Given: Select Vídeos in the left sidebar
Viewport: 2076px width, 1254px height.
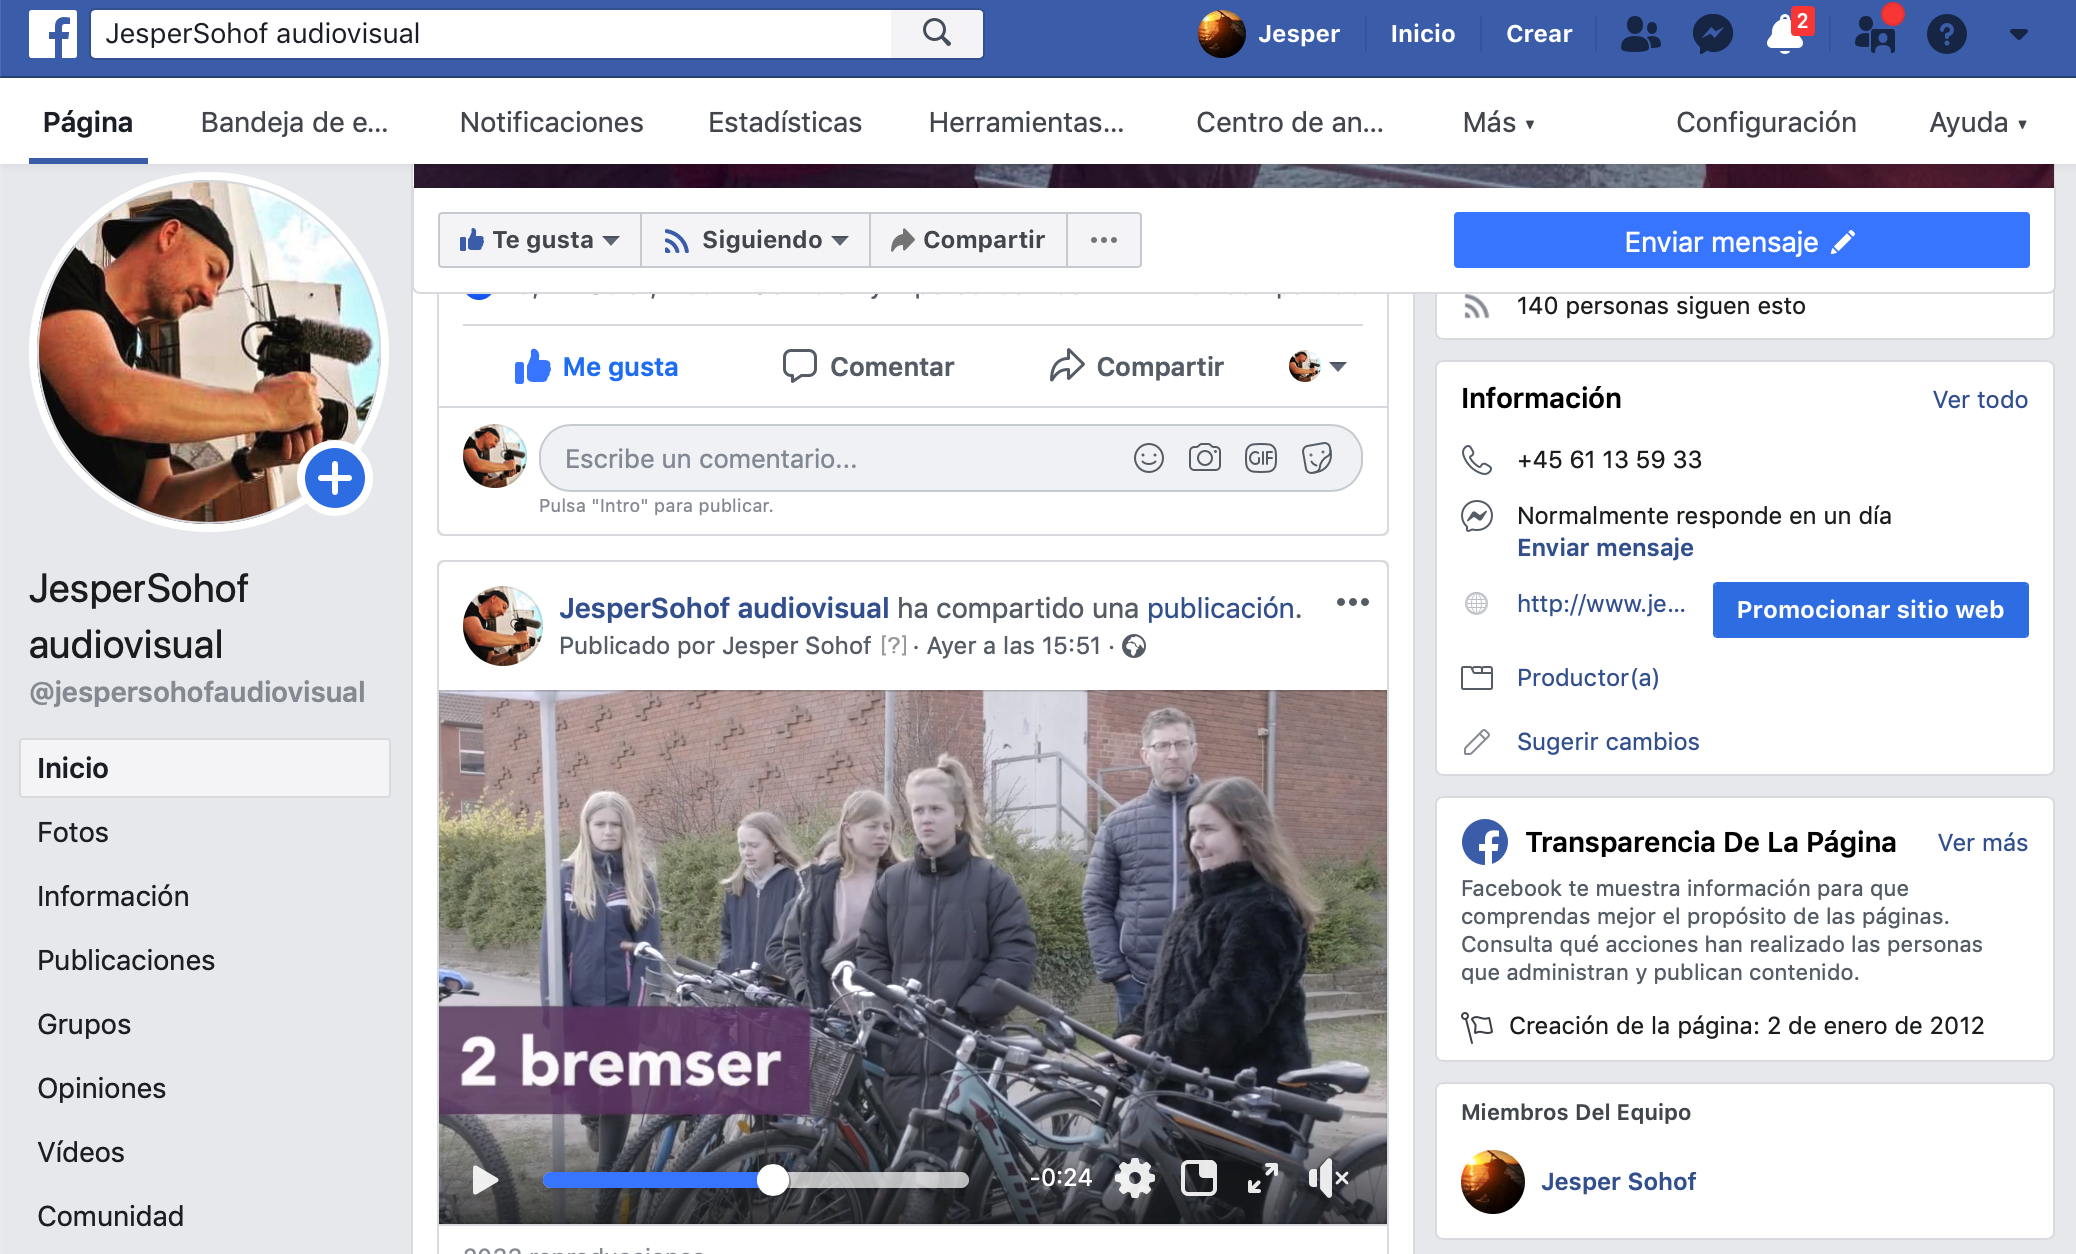Looking at the screenshot, I should click(81, 1152).
